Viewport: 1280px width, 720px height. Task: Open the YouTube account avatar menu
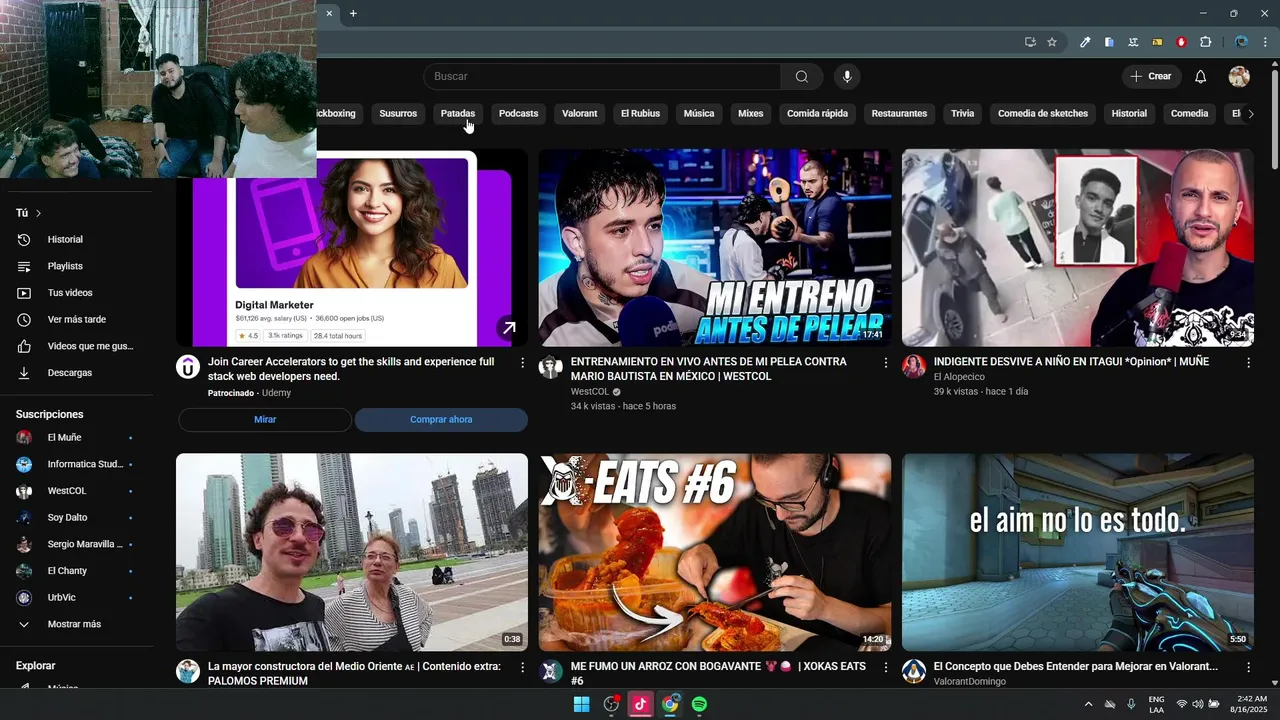(1239, 76)
